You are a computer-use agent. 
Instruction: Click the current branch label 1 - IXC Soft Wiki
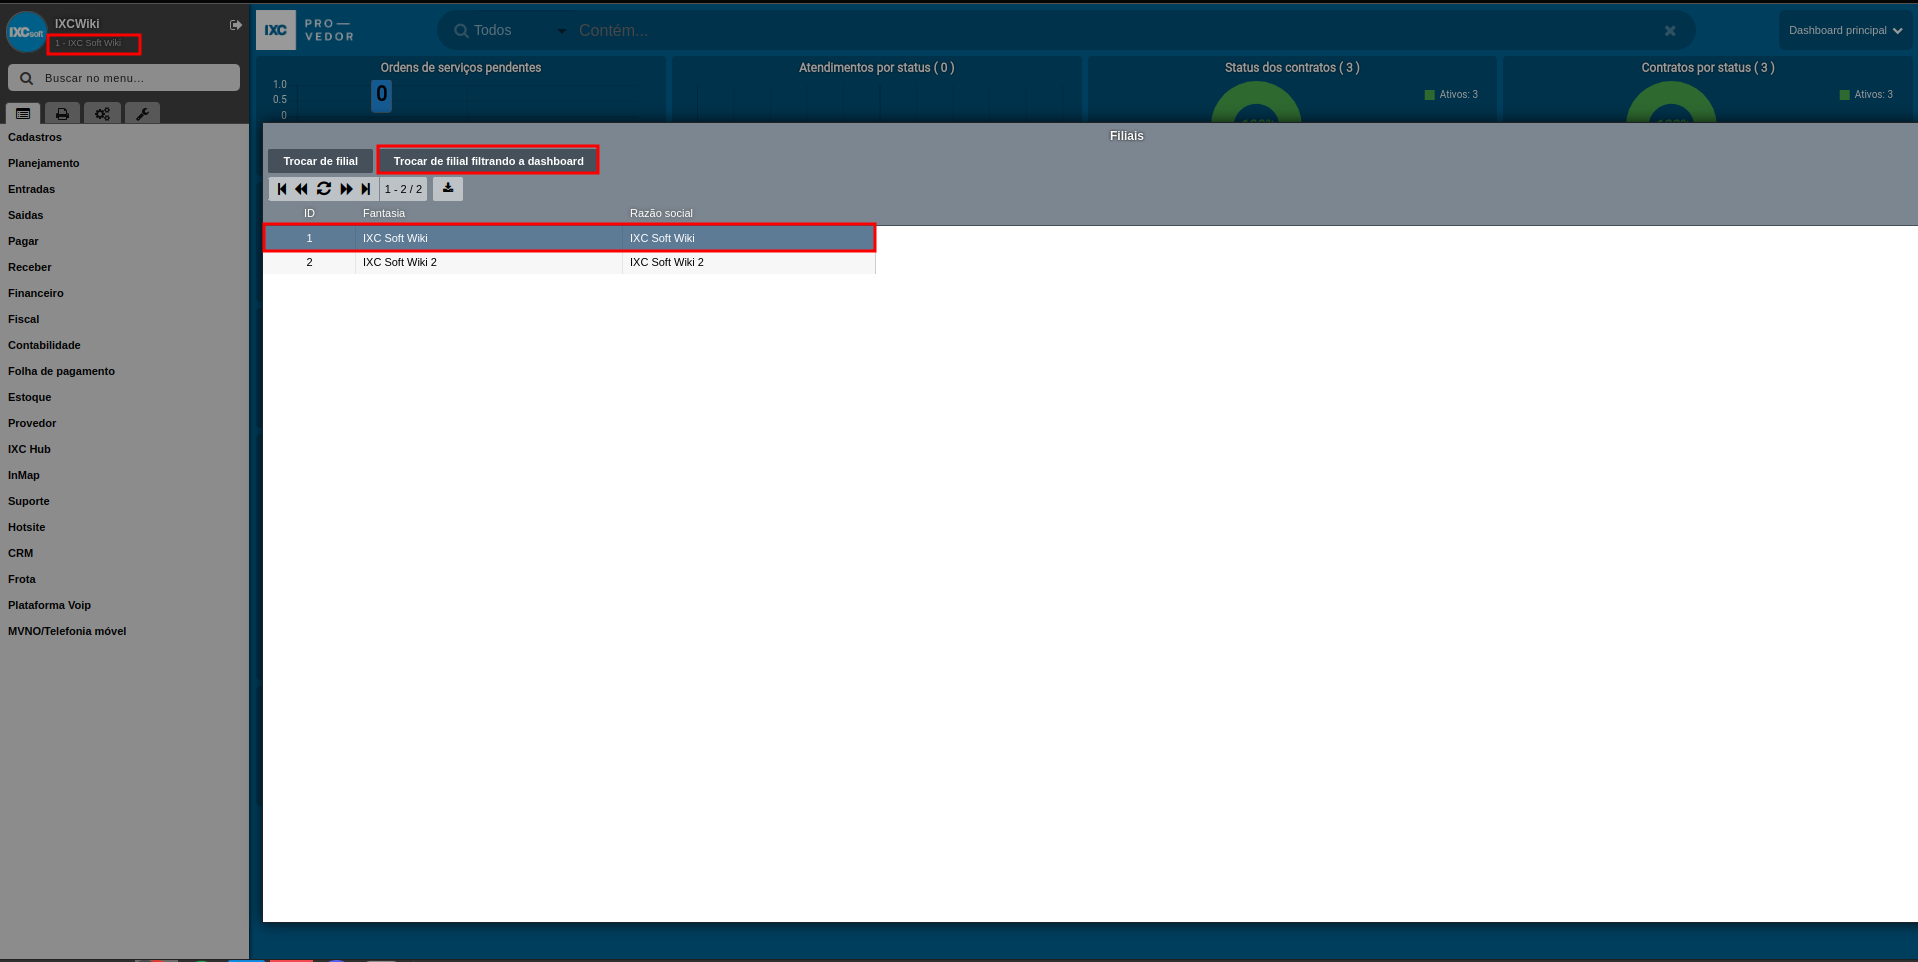(x=89, y=43)
